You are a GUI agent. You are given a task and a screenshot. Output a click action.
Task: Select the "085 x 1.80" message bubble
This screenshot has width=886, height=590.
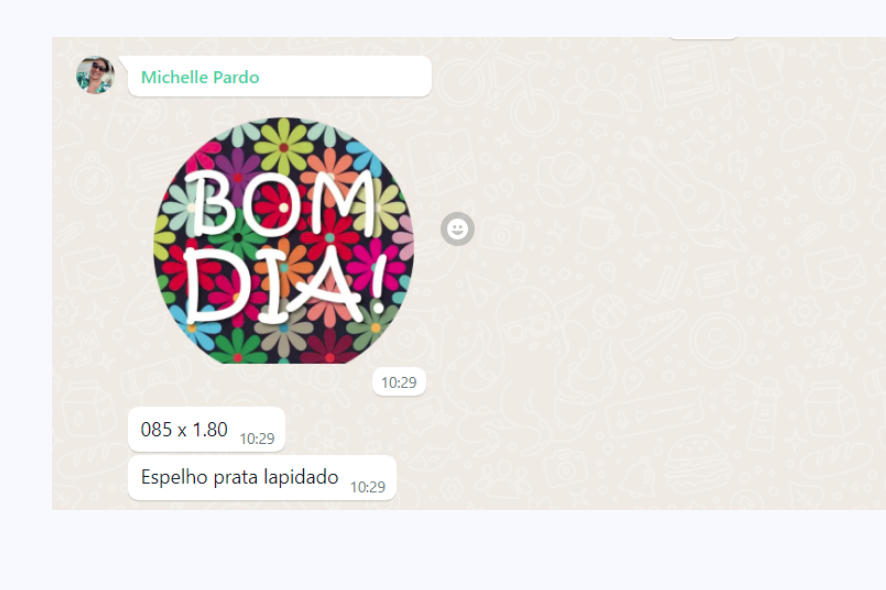[207, 430]
